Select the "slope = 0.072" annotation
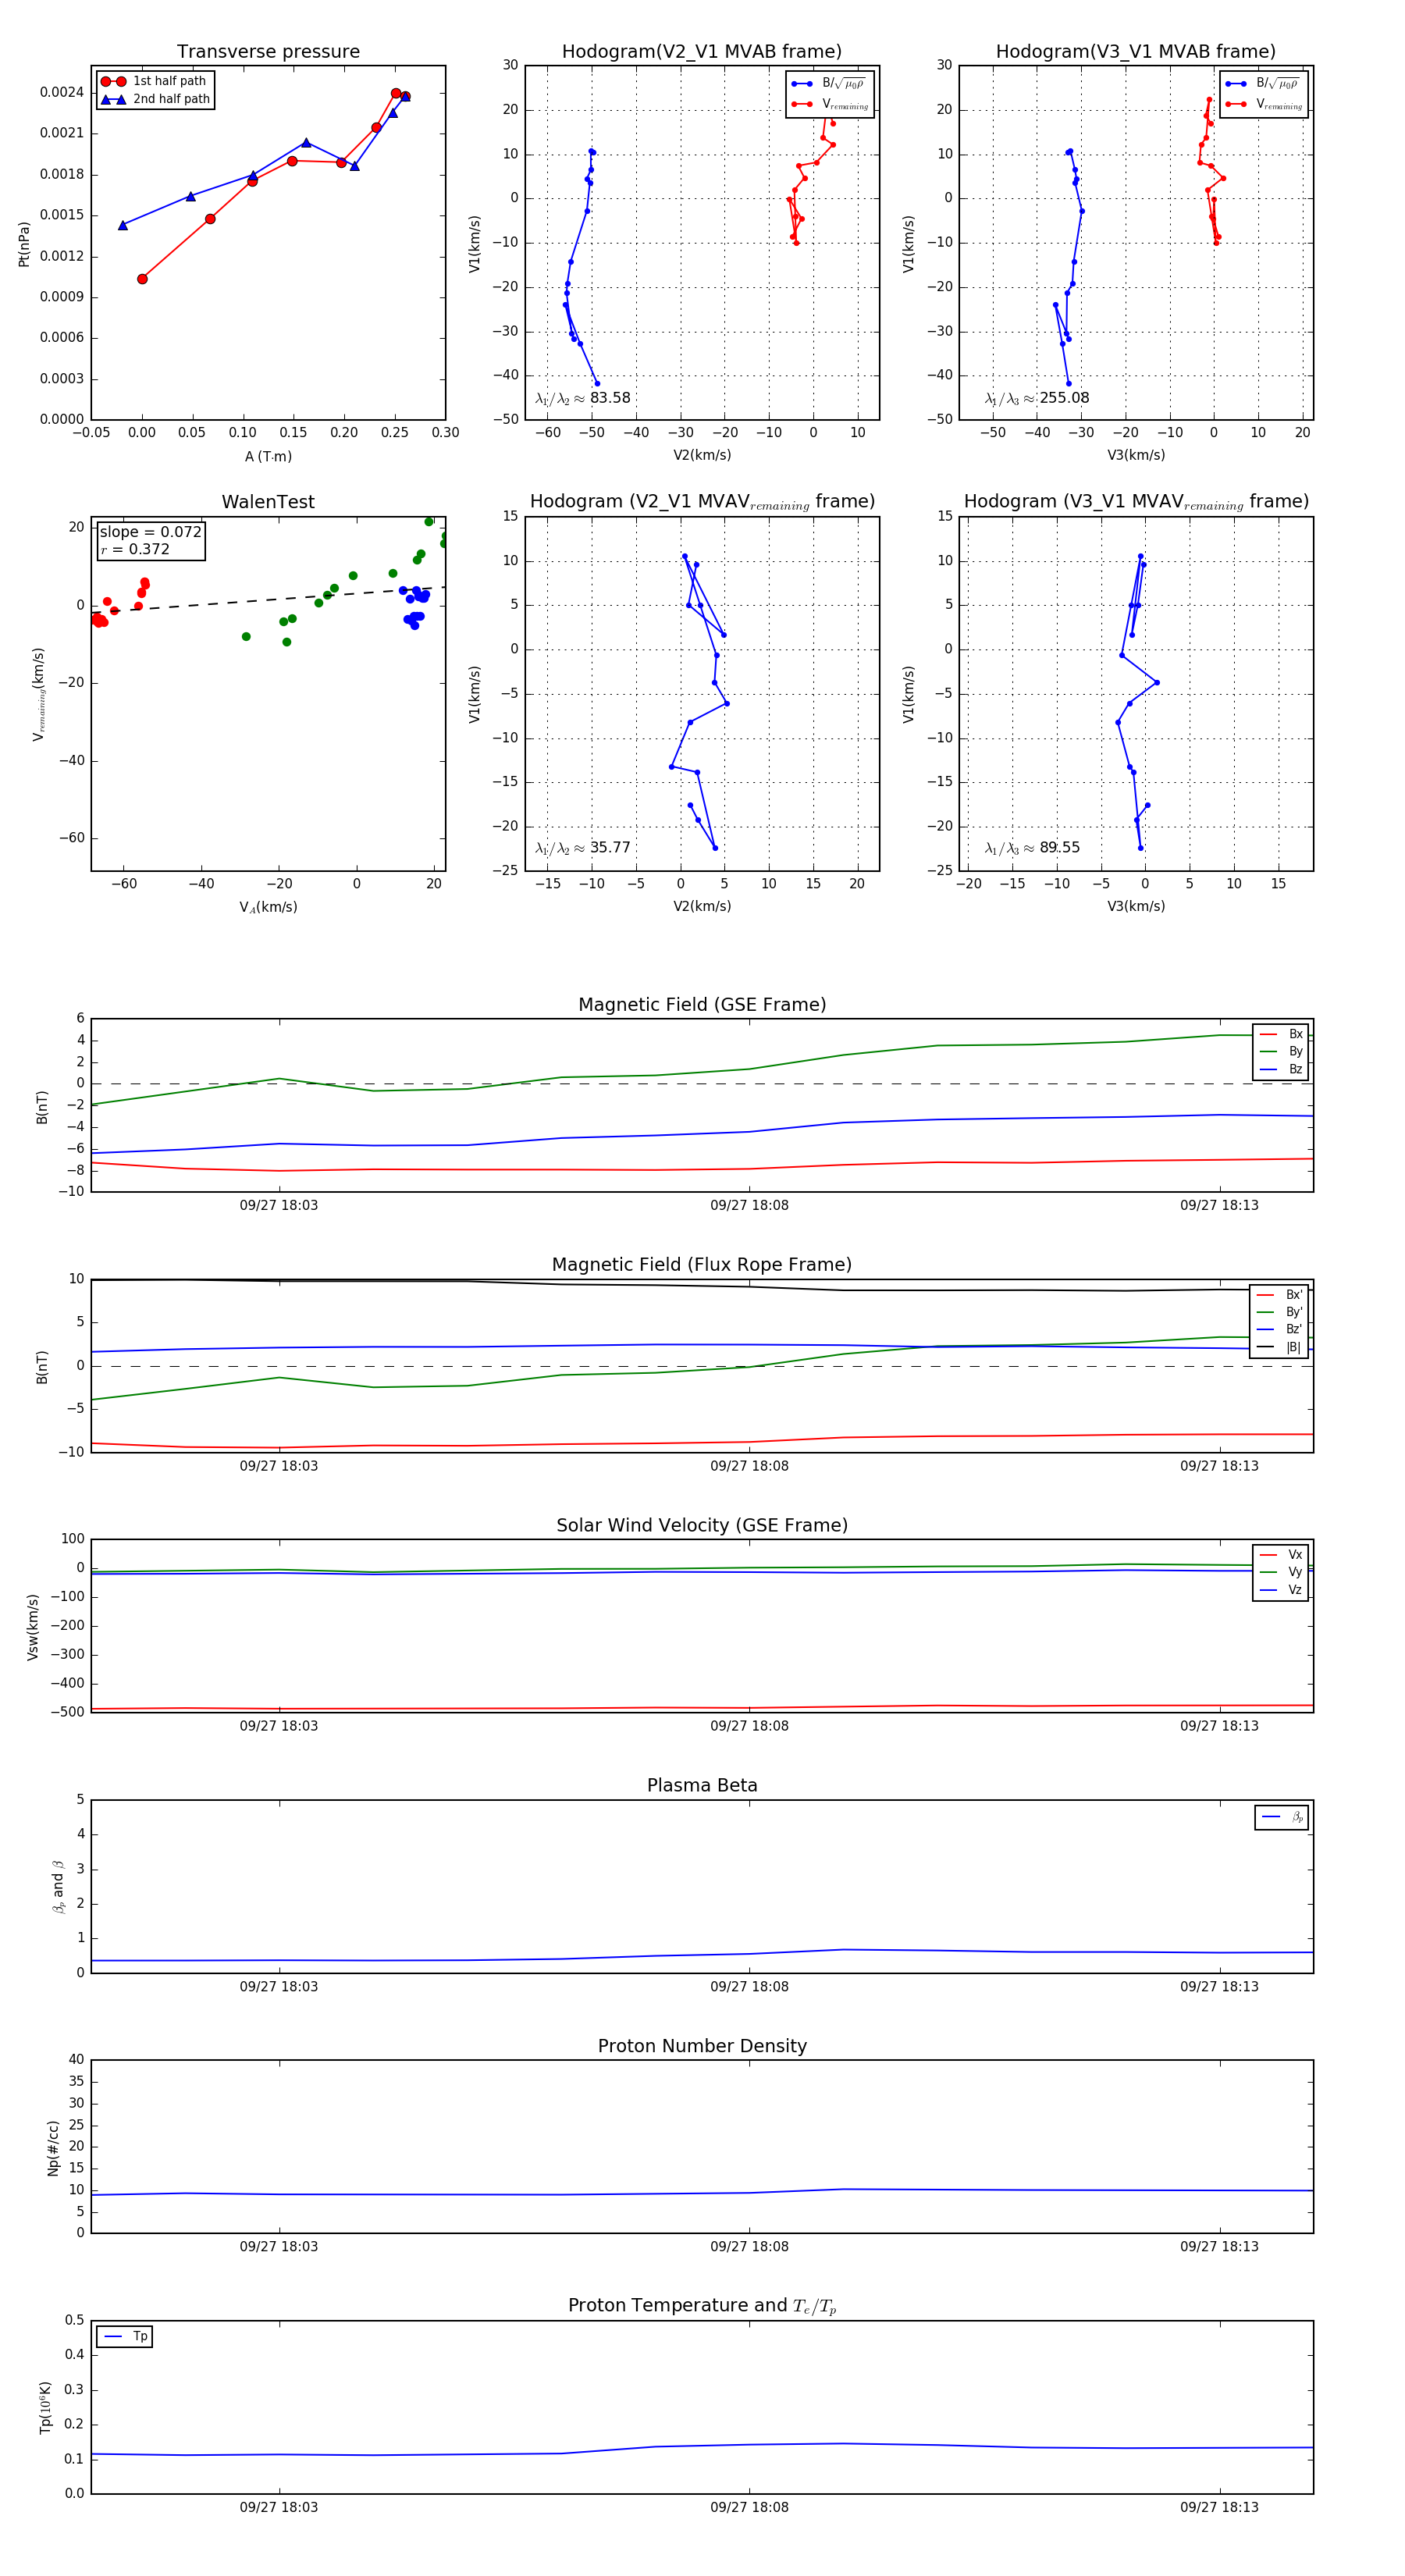The width and height of the screenshot is (1405, 2576). click(x=151, y=532)
